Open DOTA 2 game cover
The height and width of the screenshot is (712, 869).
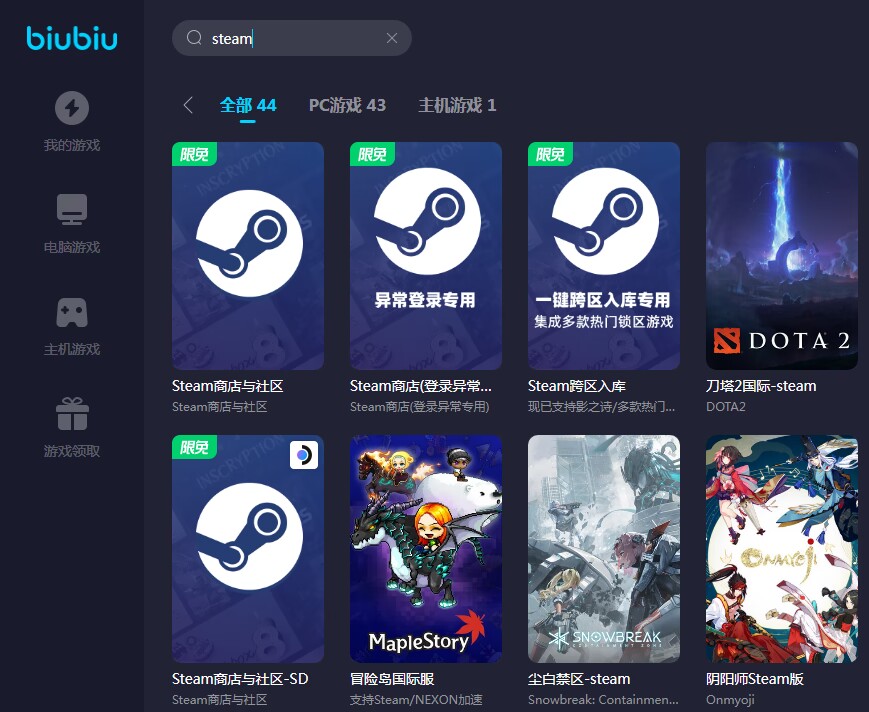tap(781, 256)
